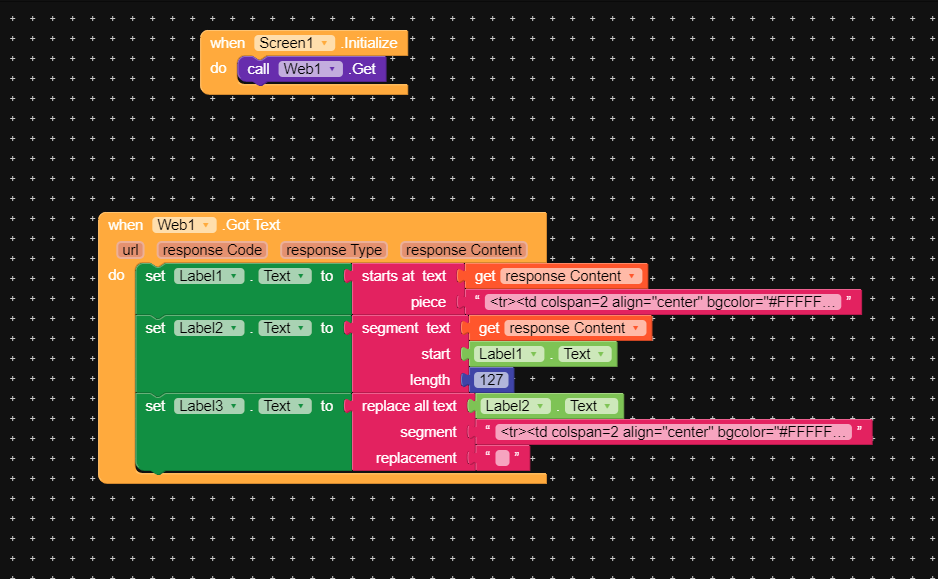Select the url parameter in the Got Text event
The image size is (938, 579).
coord(130,250)
